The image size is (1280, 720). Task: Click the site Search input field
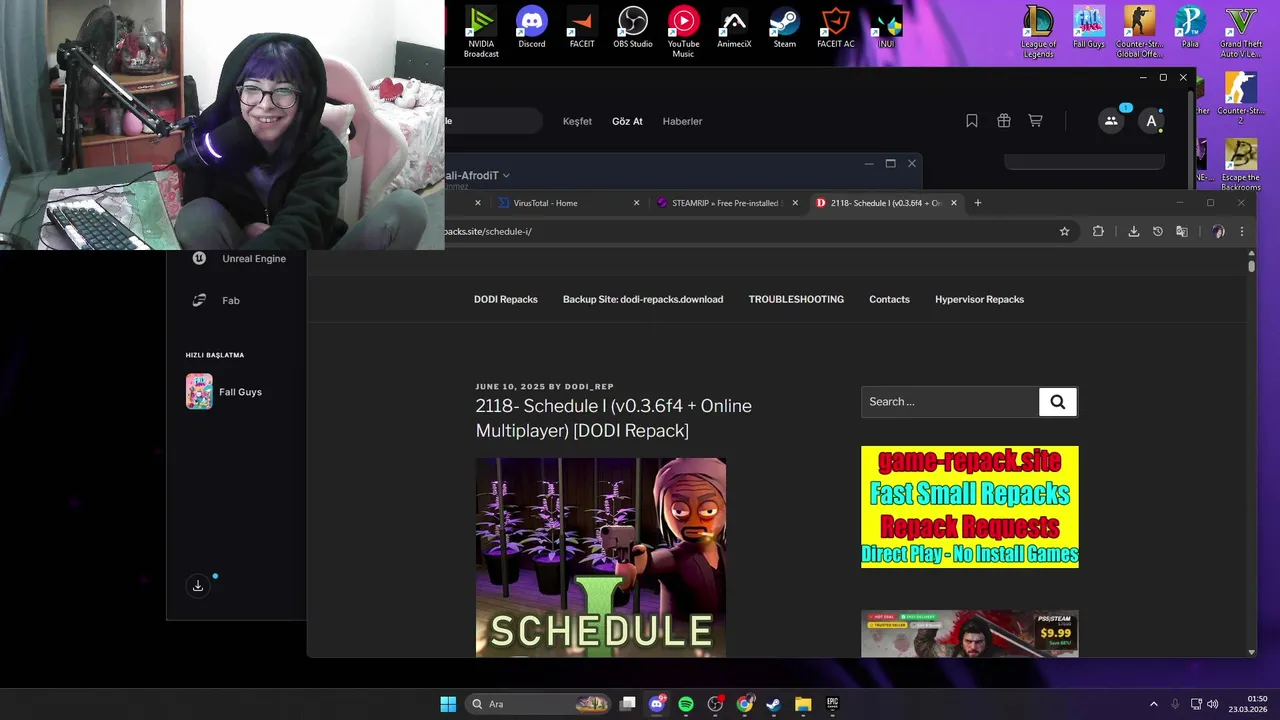pyautogui.click(x=949, y=402)
